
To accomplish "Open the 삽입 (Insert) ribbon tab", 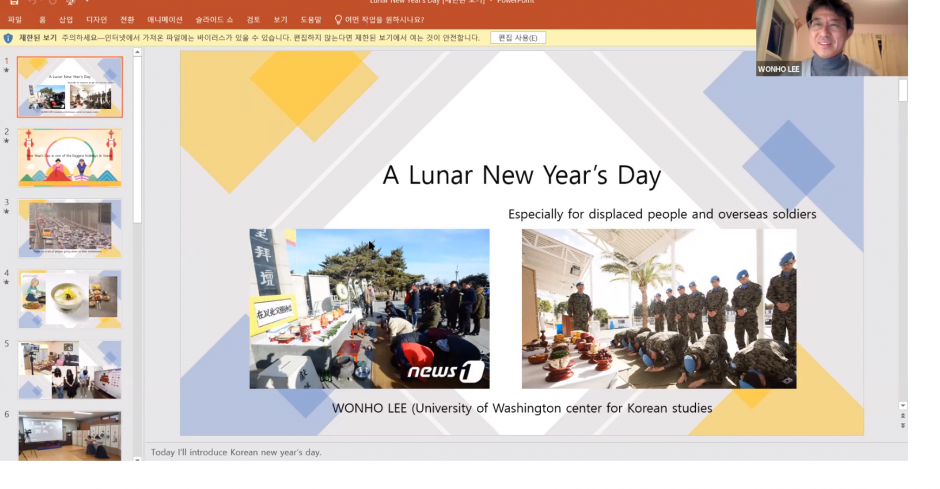I will click(x=66, y=20).
